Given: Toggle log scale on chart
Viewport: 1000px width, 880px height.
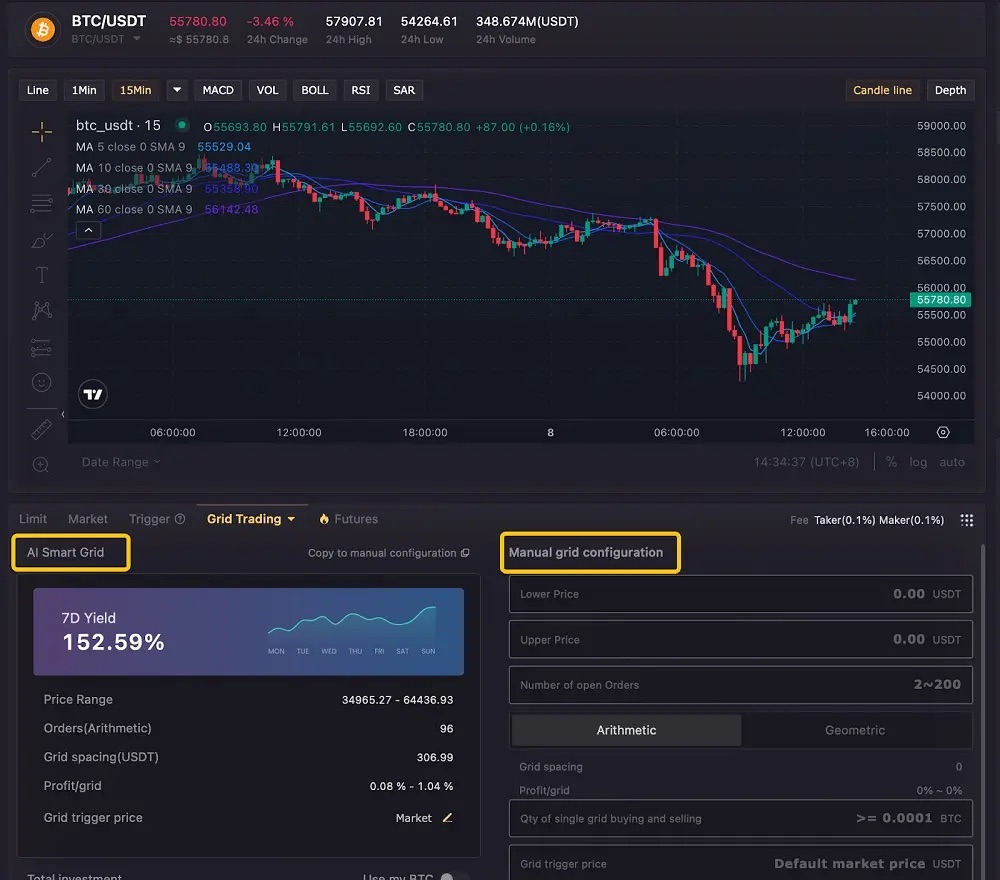Looking at the screenshot, I should [x=918, y=462].
